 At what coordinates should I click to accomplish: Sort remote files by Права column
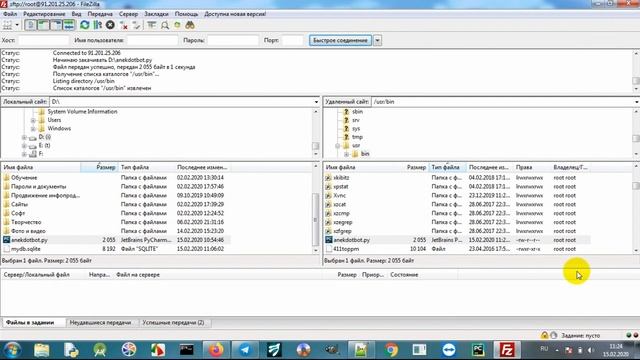click(532, 167)
